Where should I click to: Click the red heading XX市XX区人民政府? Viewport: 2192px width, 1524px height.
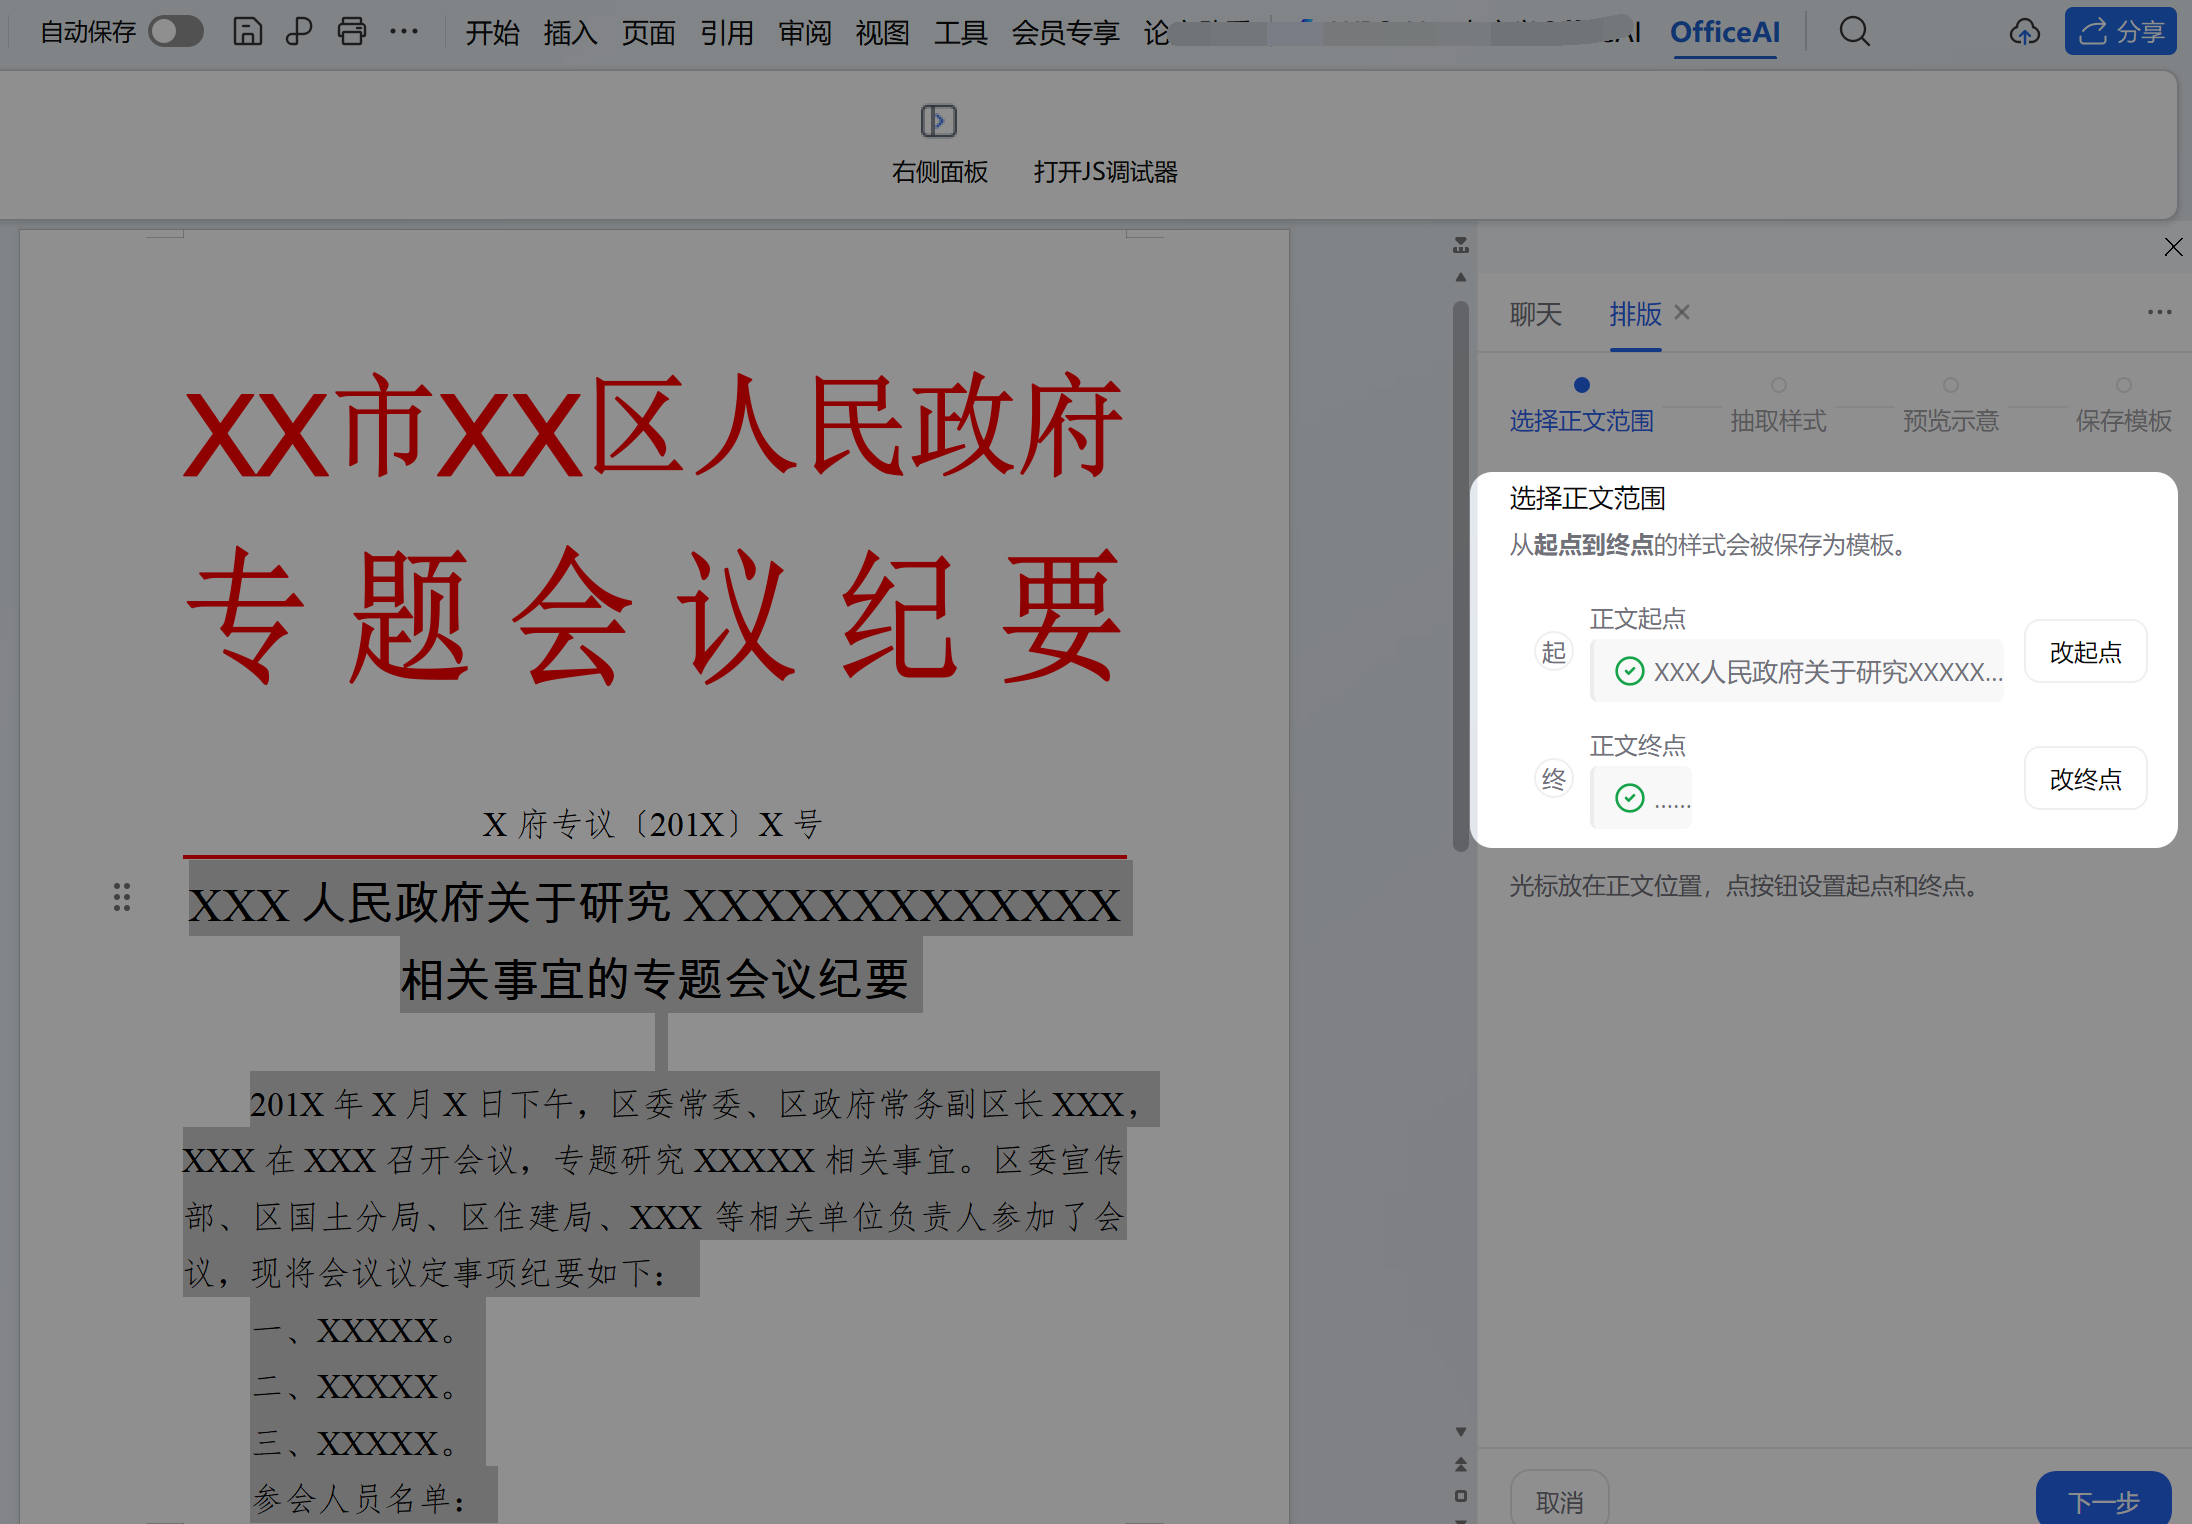[654, 427]
